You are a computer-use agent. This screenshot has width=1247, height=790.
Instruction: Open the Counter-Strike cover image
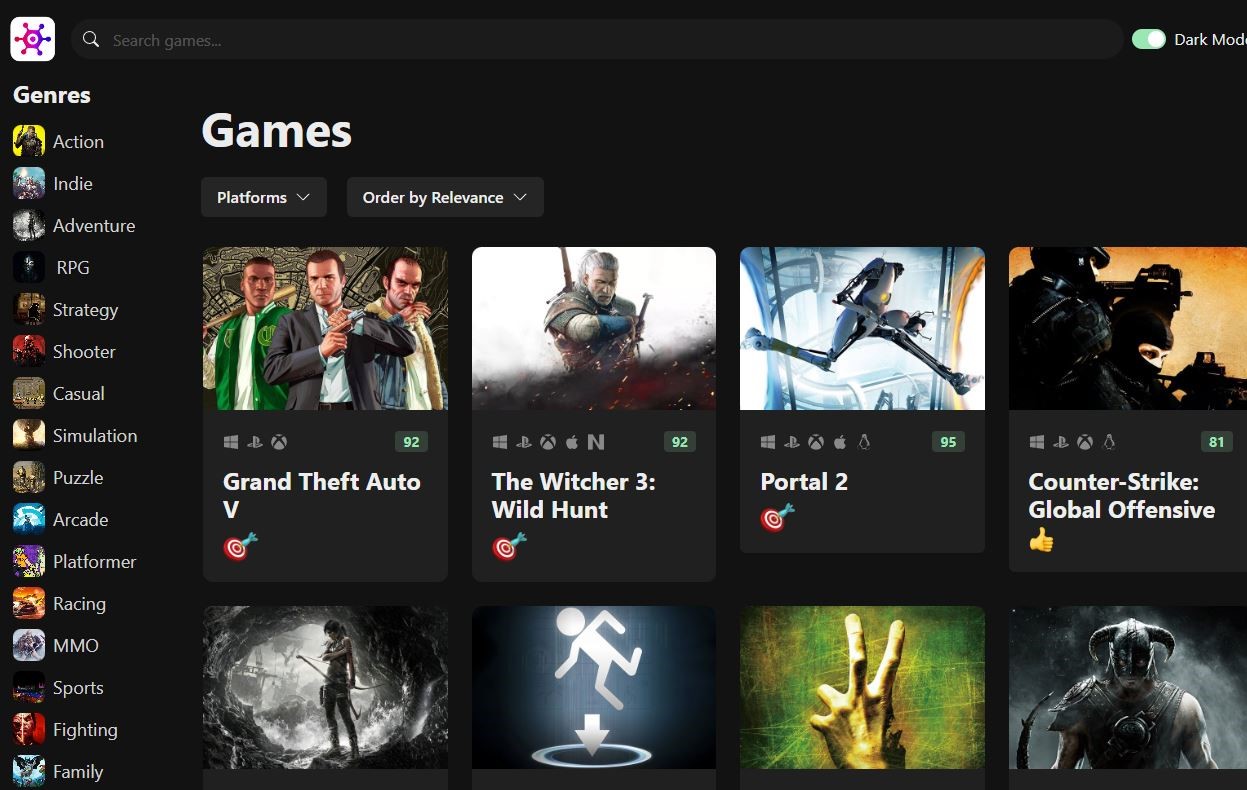click(1128, 328)
